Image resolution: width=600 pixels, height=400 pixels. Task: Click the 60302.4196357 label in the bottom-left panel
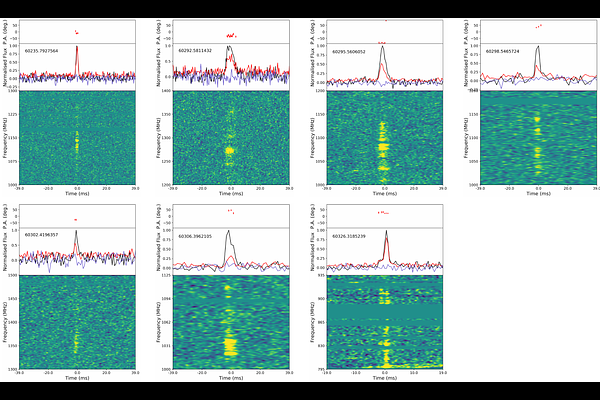(41, 235)
